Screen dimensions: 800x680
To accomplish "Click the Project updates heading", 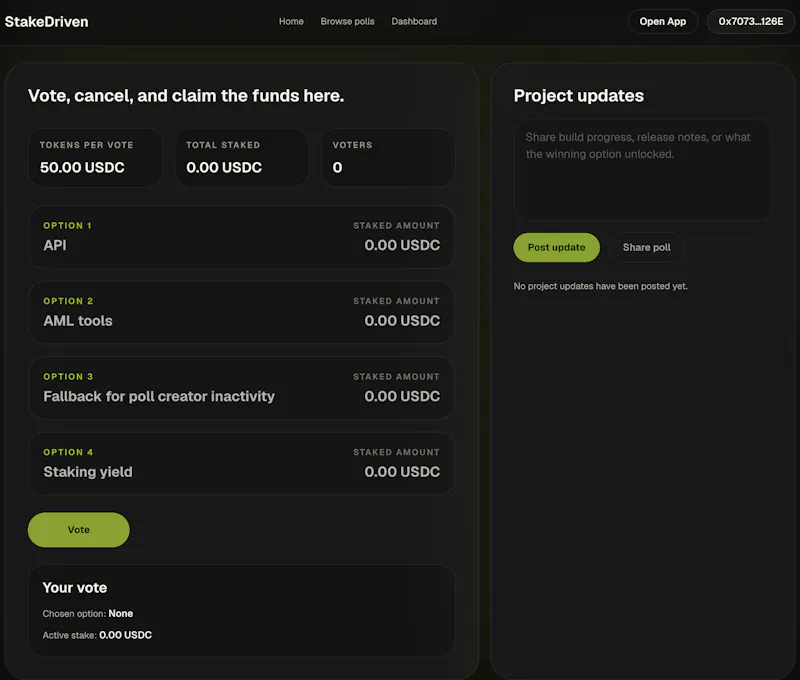I will point(579,96).
